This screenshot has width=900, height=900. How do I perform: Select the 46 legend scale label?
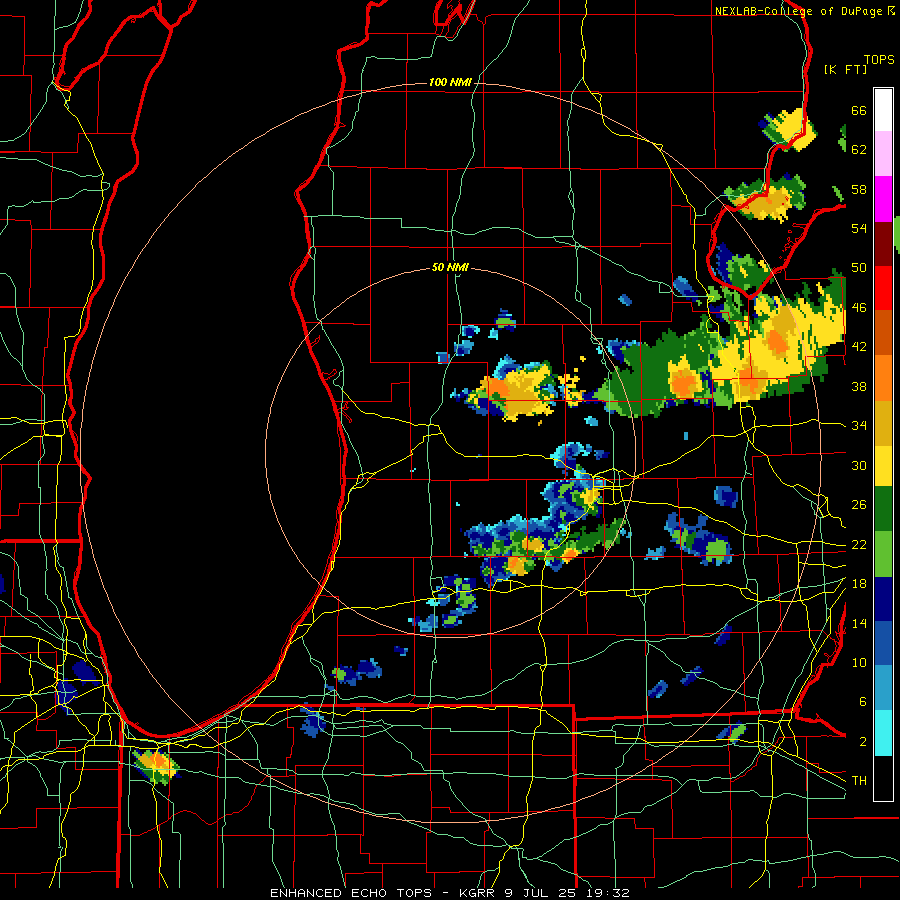tap(859, 308)
